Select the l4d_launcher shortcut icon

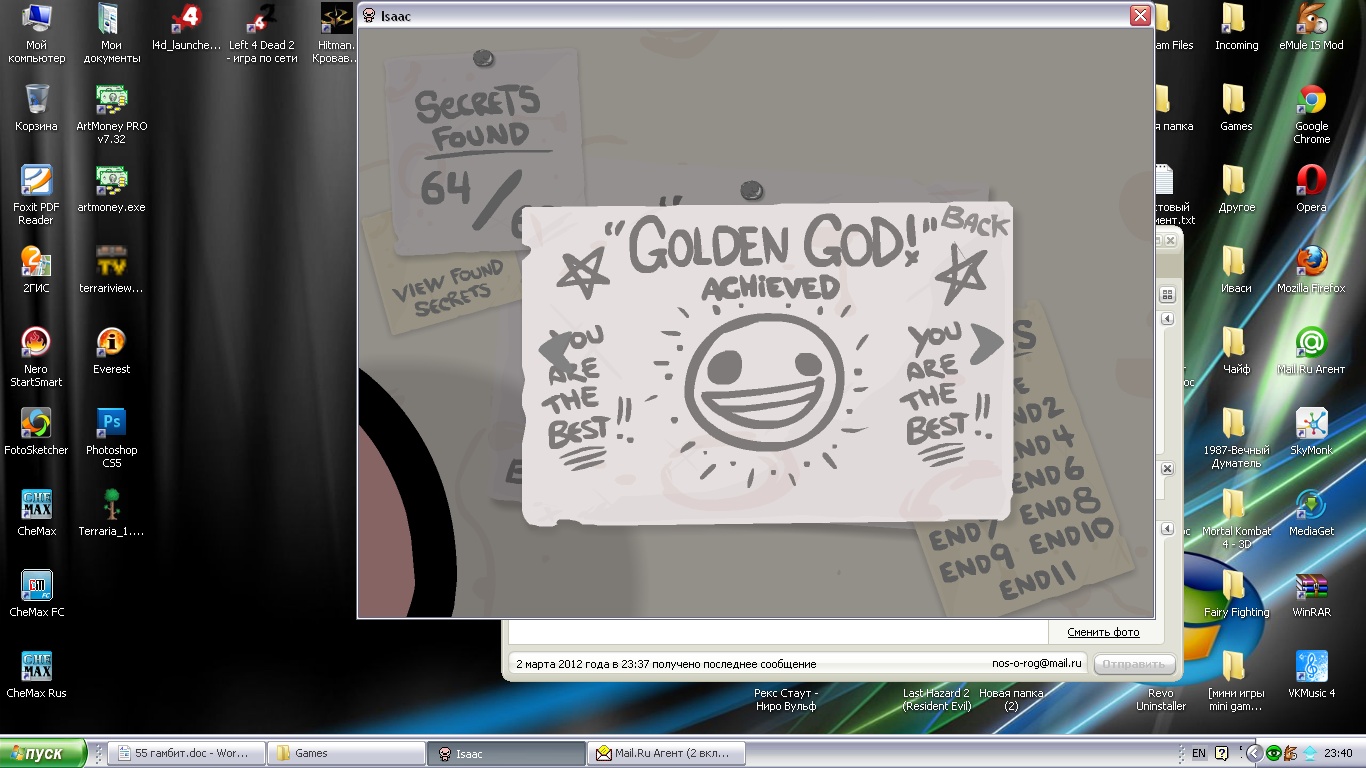(185, 27)
